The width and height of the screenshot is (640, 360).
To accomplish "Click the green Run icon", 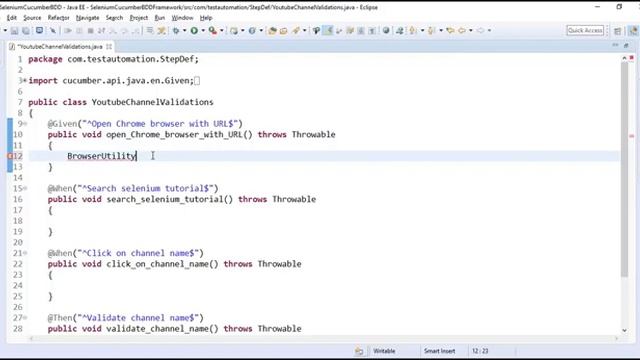I will click(194, 31).
